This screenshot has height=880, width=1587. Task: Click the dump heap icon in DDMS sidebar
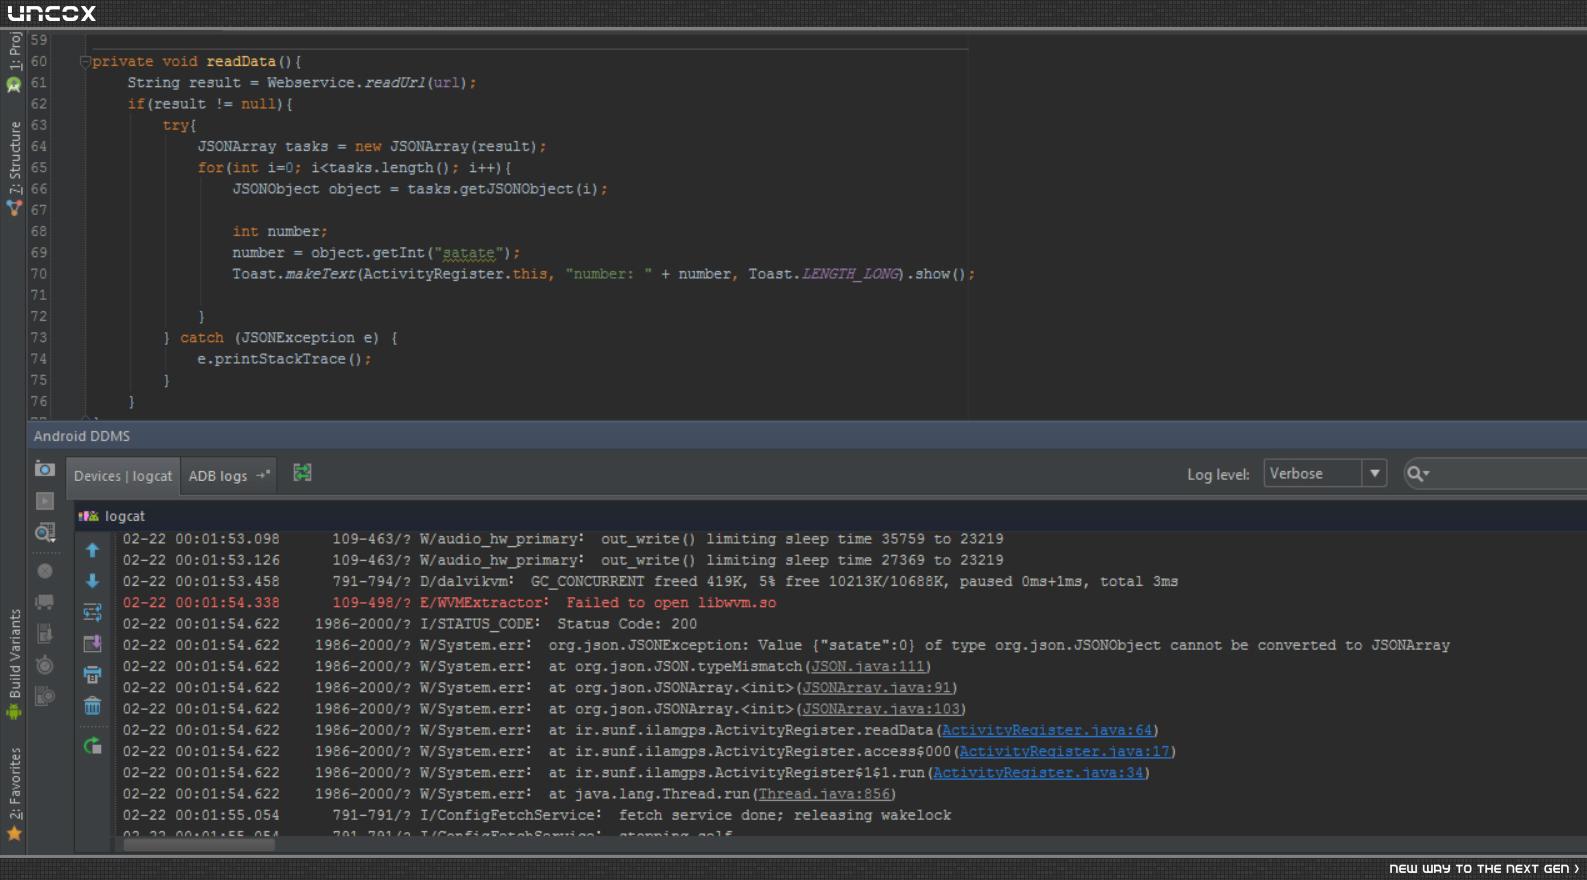pos(45,634)
